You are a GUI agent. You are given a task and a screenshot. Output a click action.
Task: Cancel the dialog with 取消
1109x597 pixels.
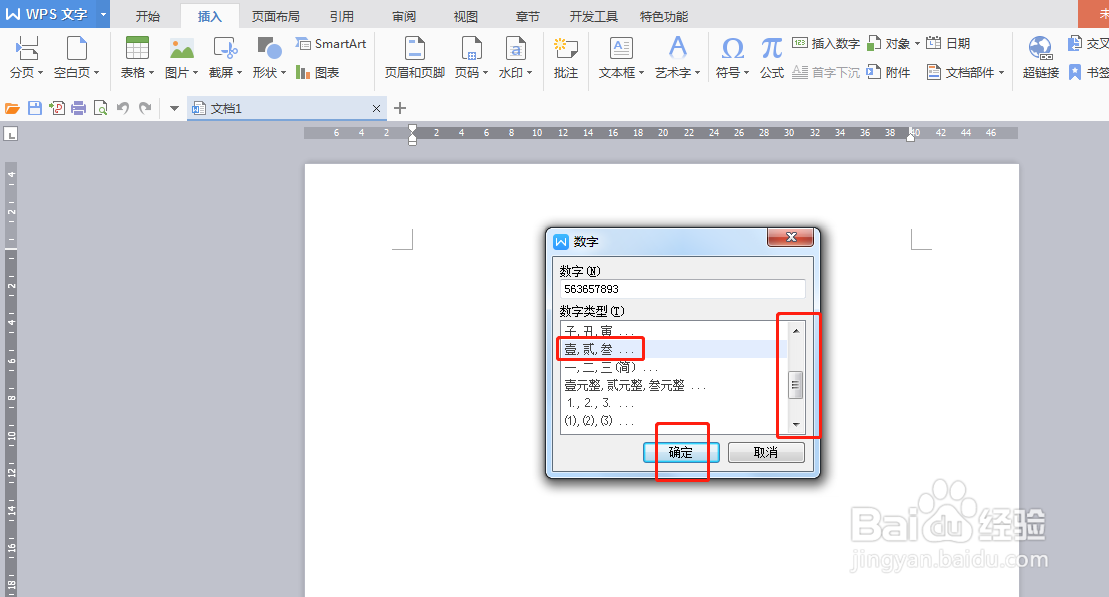coord(765,452)
